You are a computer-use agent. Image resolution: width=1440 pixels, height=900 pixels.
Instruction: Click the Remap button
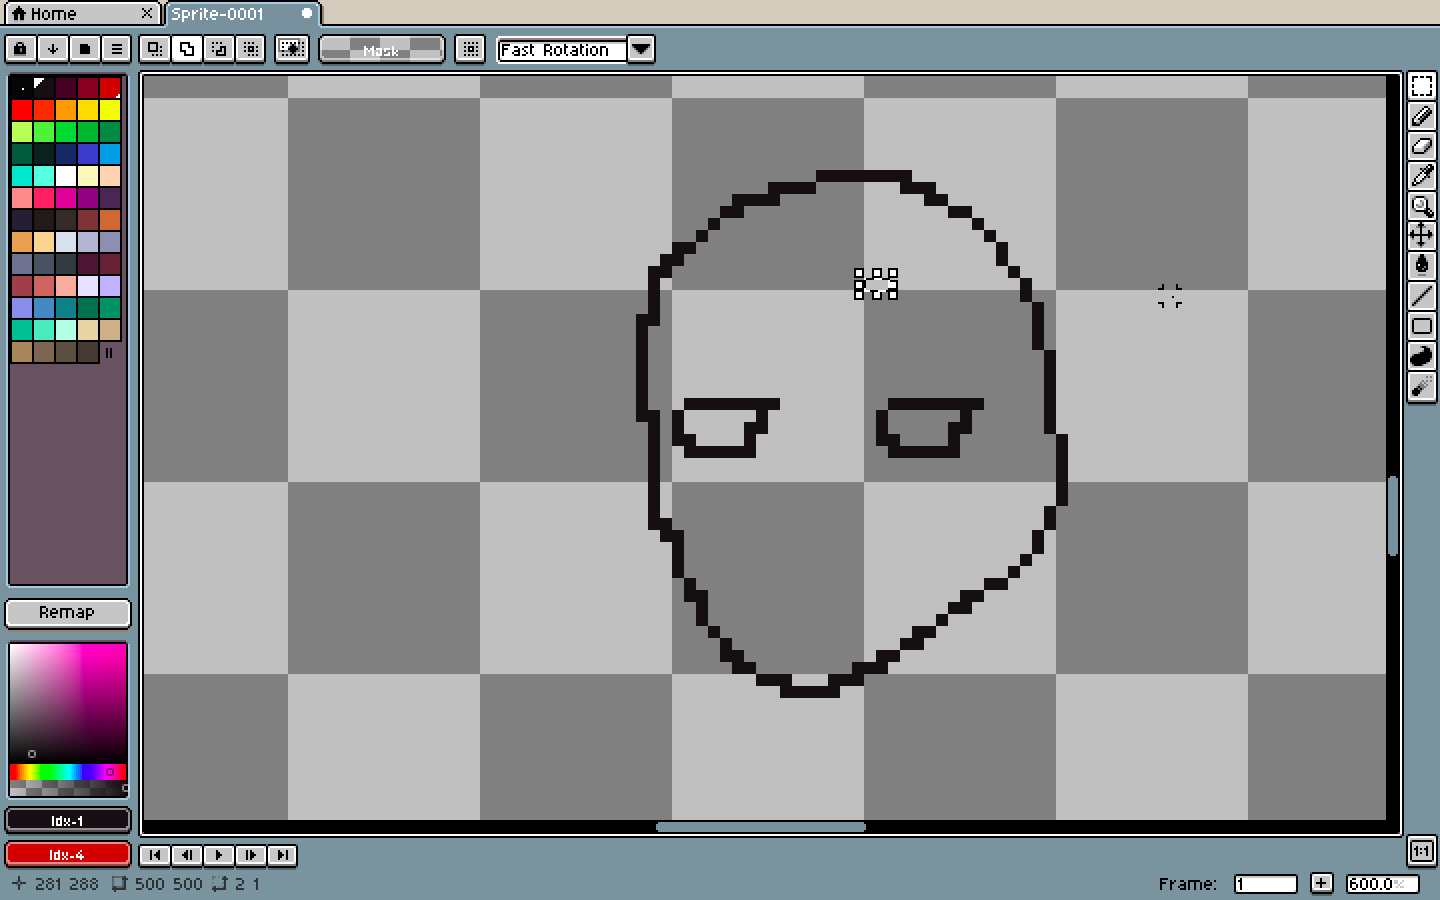(67, 612)
